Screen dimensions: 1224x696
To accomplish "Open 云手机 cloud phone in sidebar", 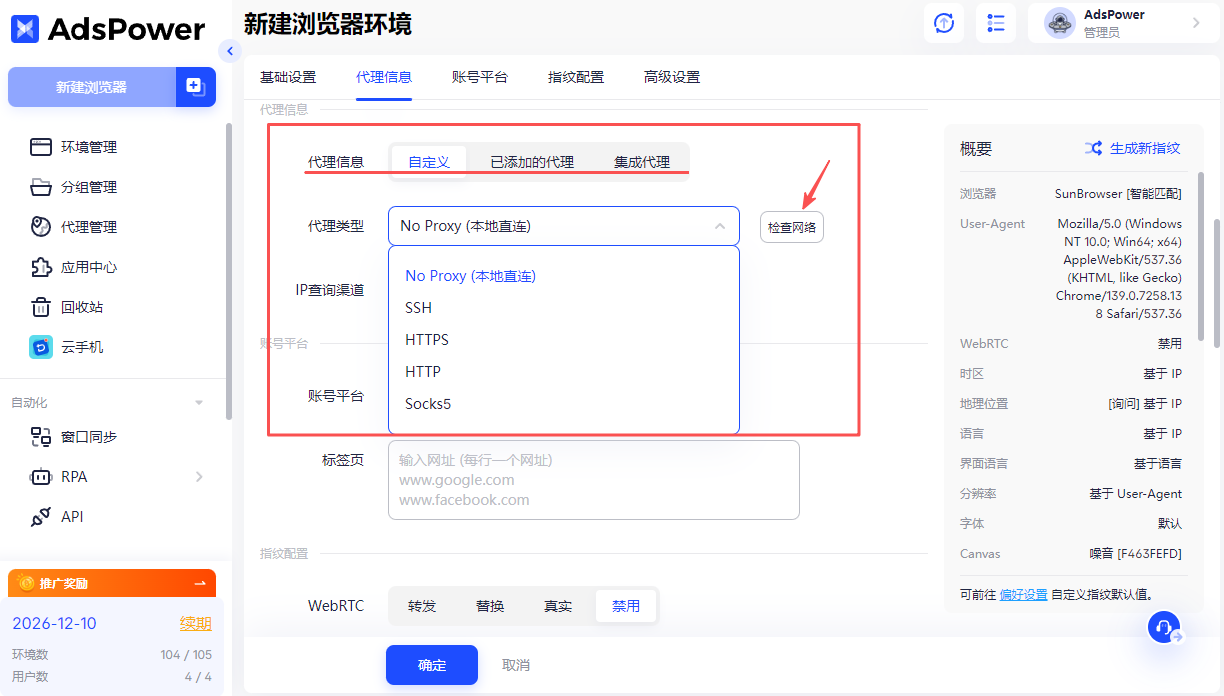I will (81, 347).
